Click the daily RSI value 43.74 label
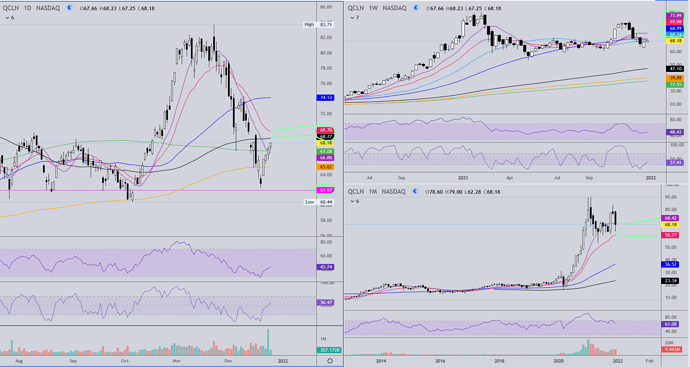This screenshot has height=367, width=690. pos(326,267)
